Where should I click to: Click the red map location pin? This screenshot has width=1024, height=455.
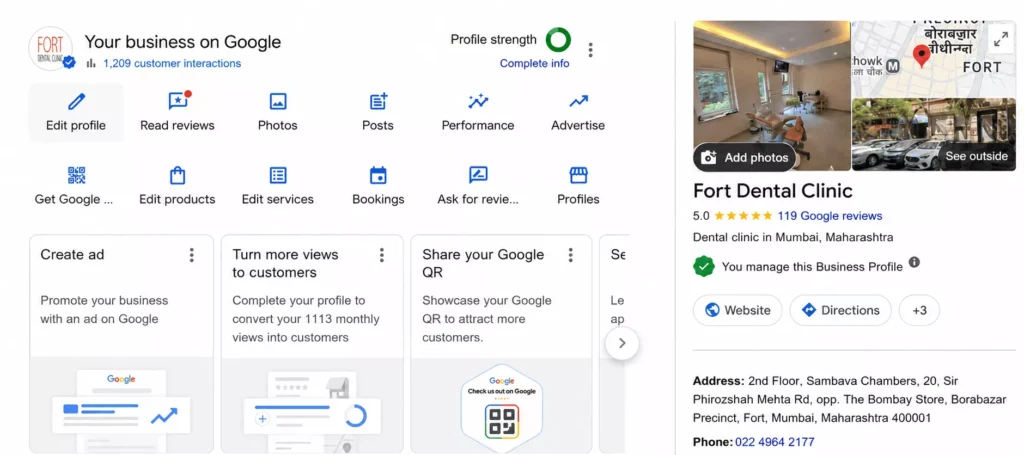[x=921, y=56]
